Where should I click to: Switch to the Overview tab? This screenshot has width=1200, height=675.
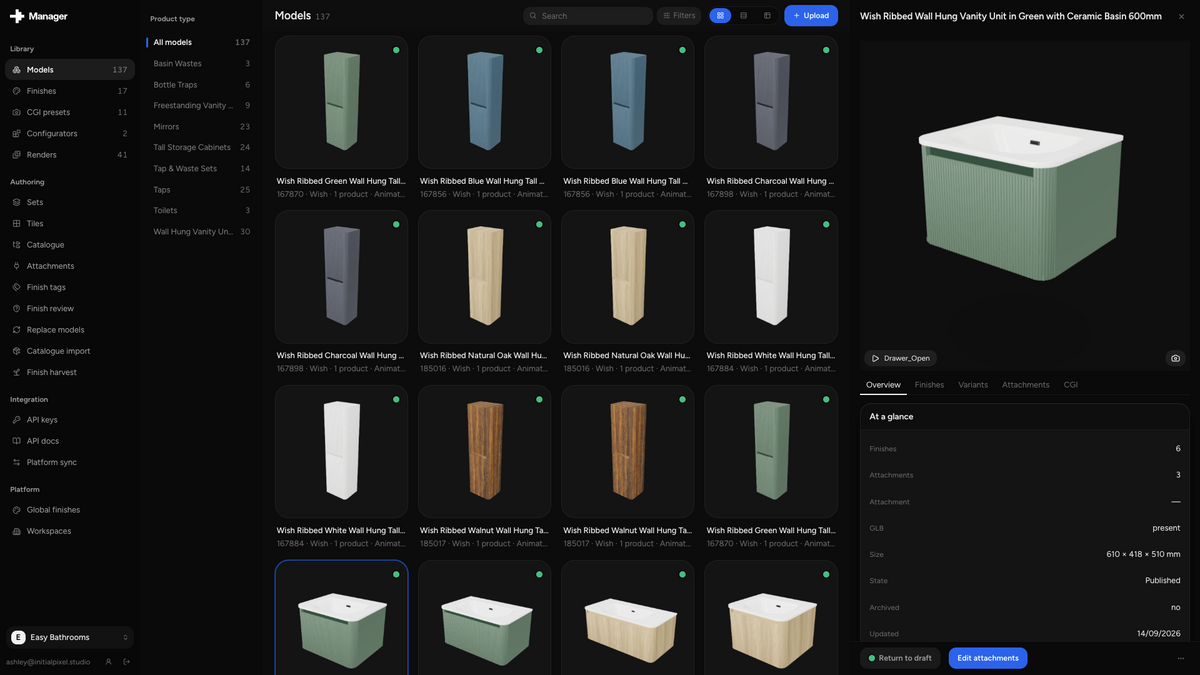click(883, 385)
